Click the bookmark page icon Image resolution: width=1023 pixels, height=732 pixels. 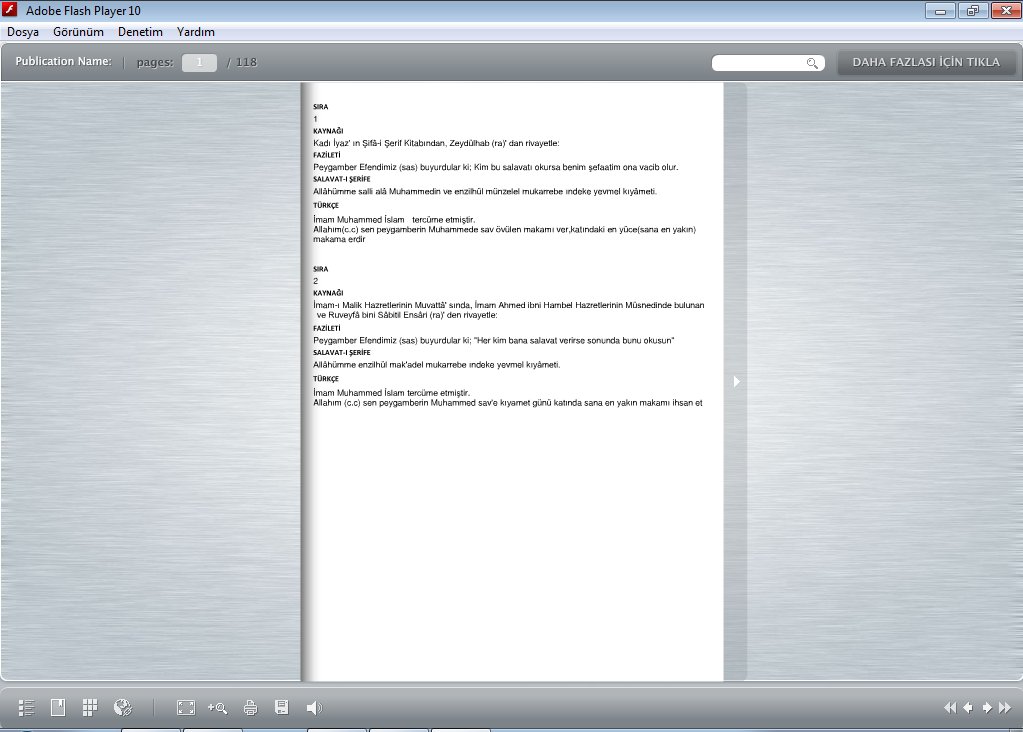58,708
